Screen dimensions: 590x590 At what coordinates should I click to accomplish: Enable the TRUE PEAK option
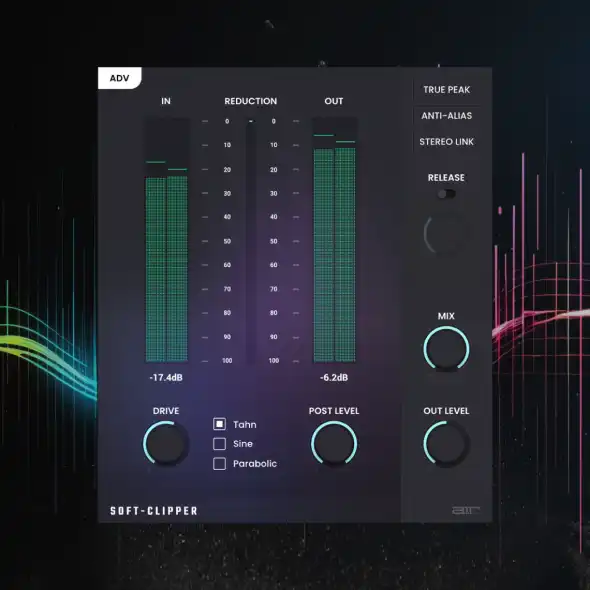click(x=446, y=90)
